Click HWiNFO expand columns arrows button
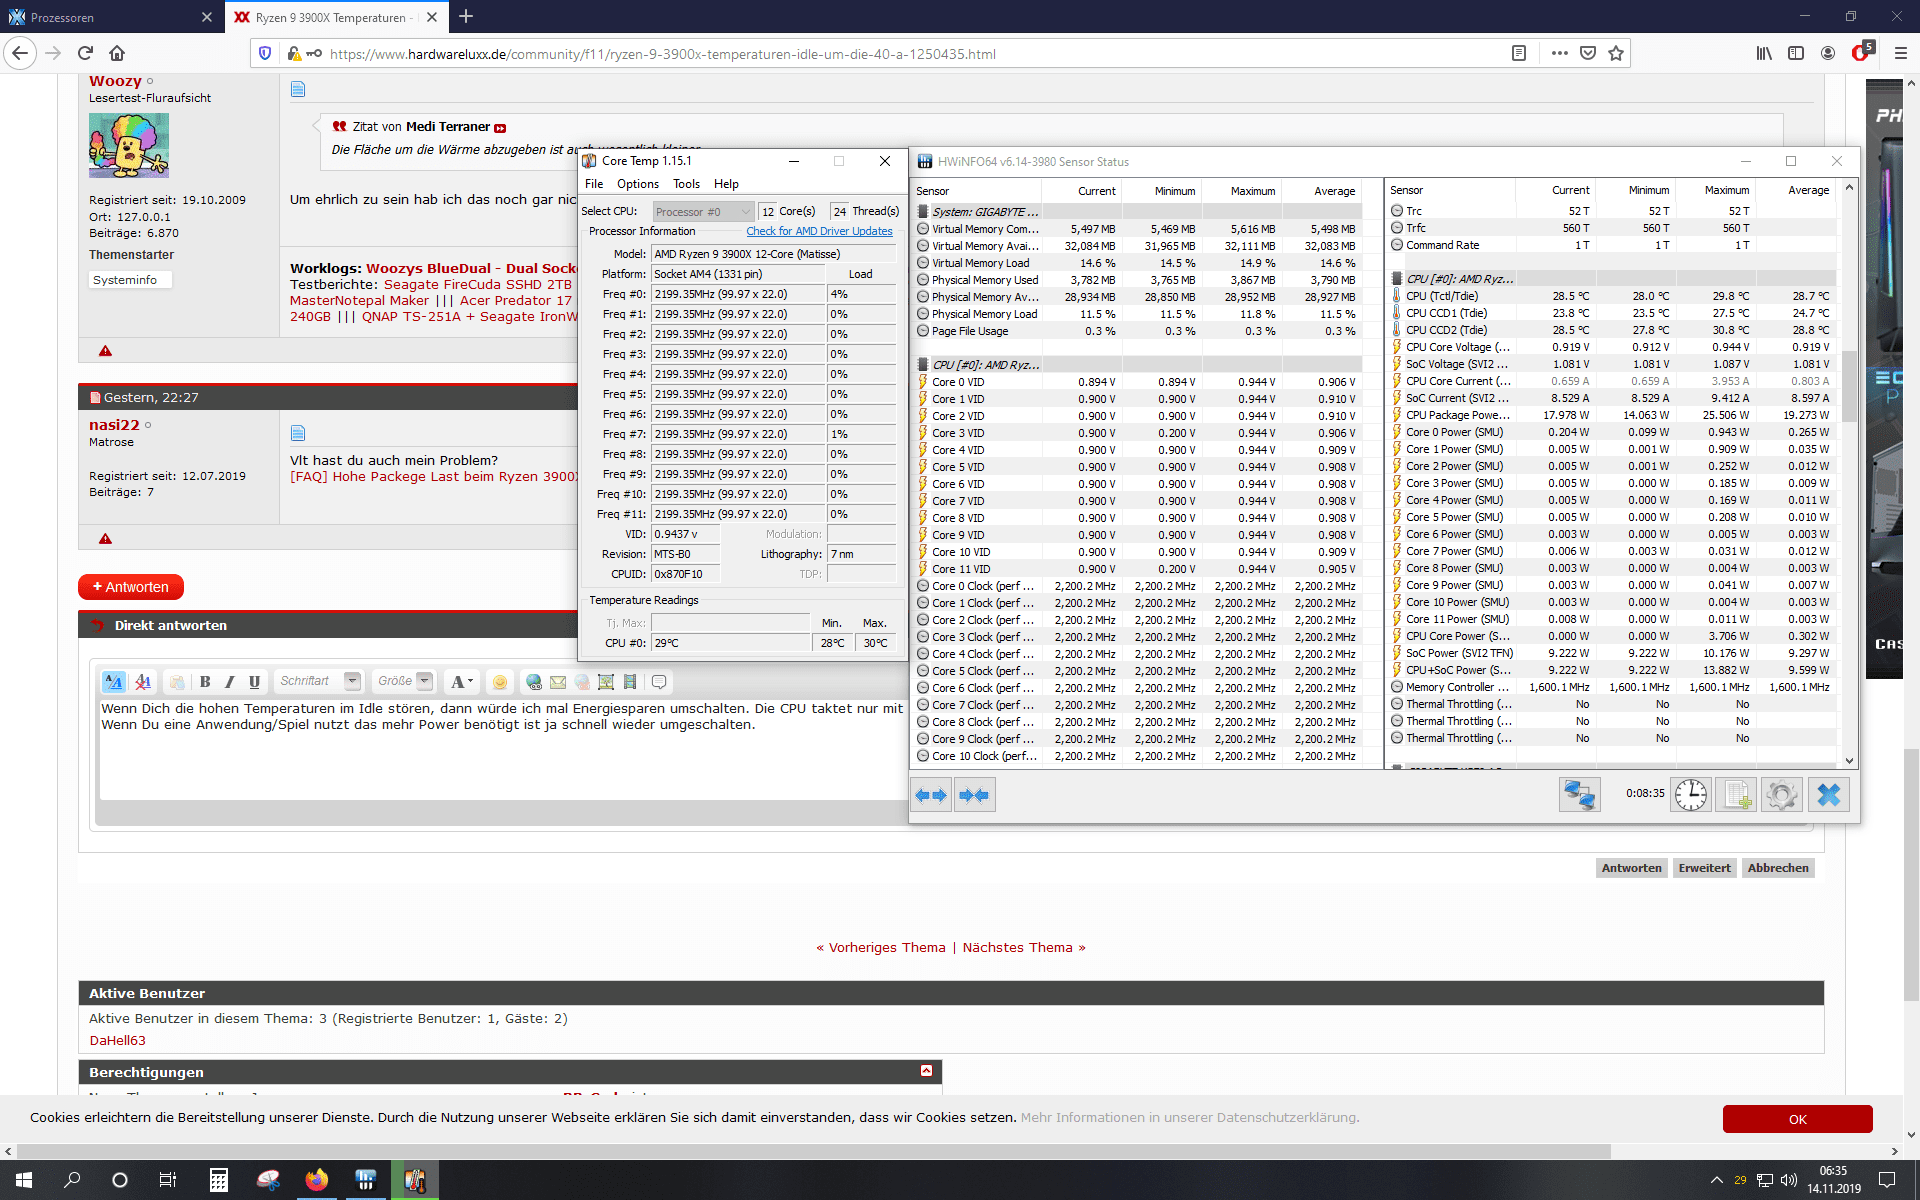 931,795
